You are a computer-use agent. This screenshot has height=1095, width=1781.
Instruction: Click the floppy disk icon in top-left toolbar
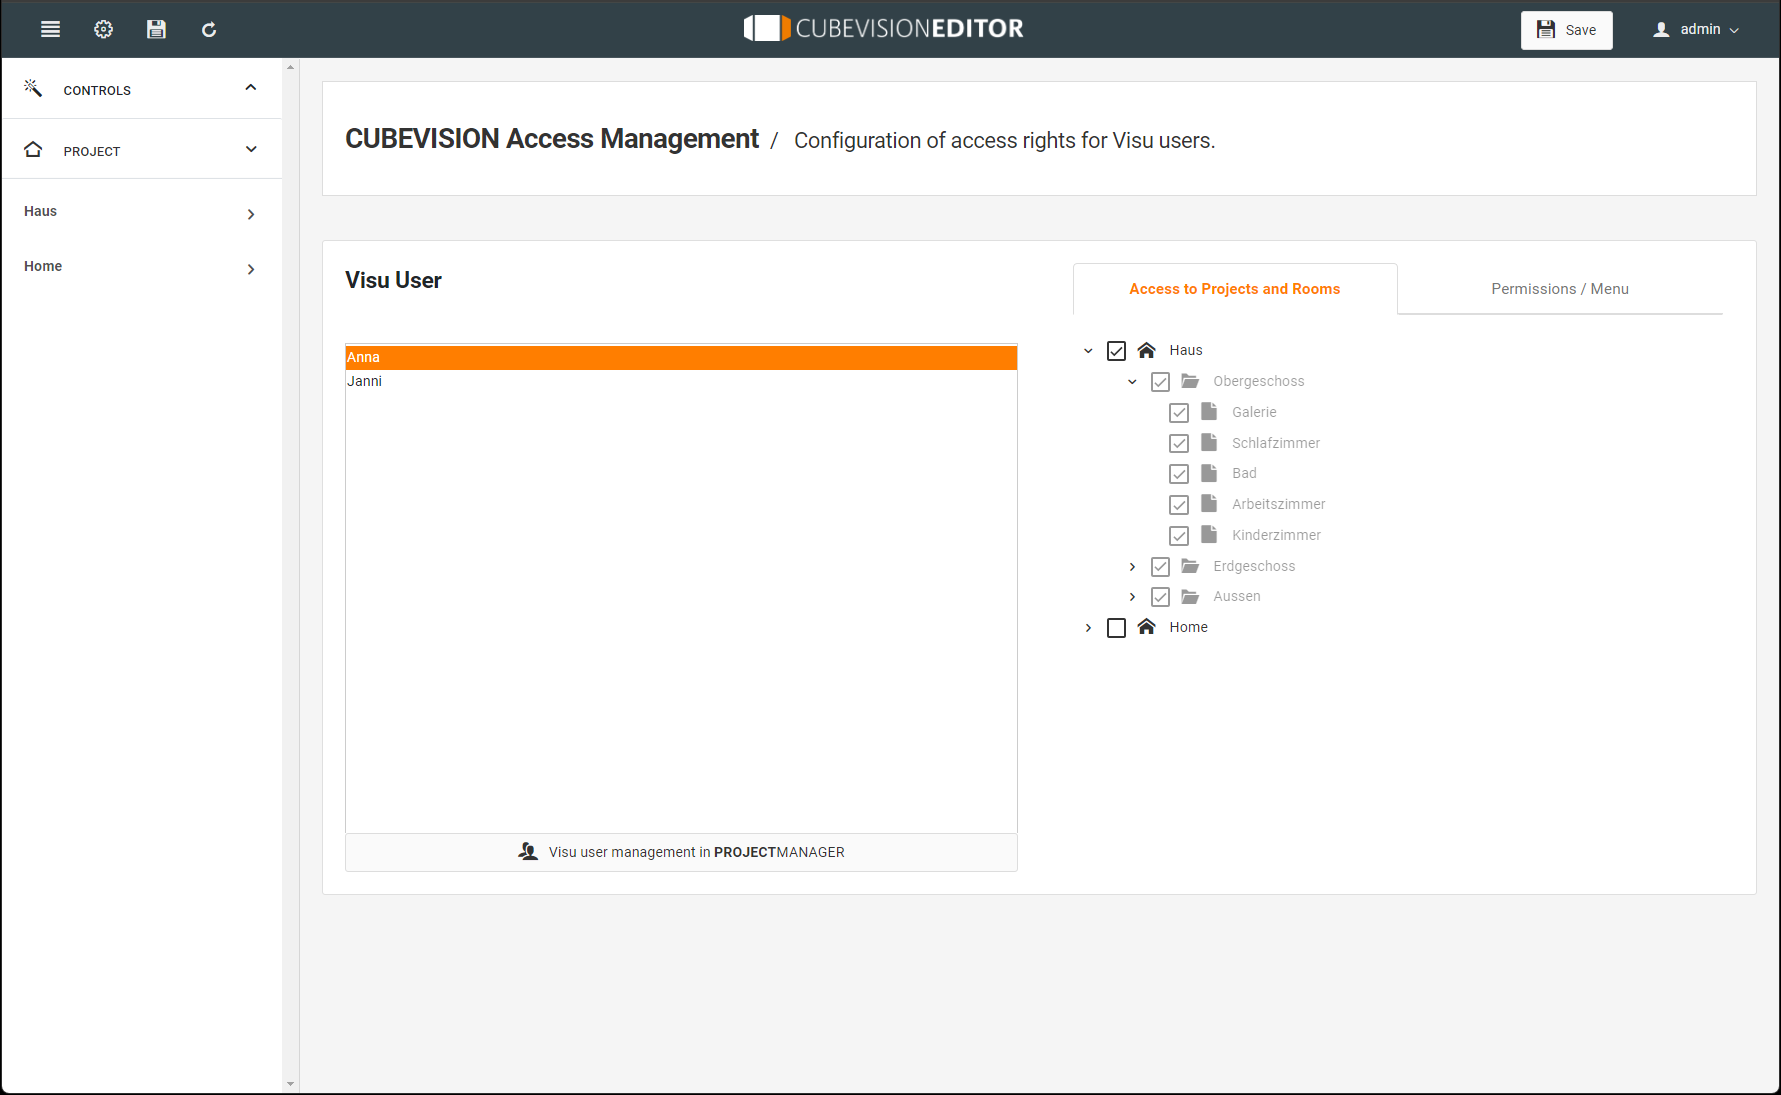(x=156, y=29)
